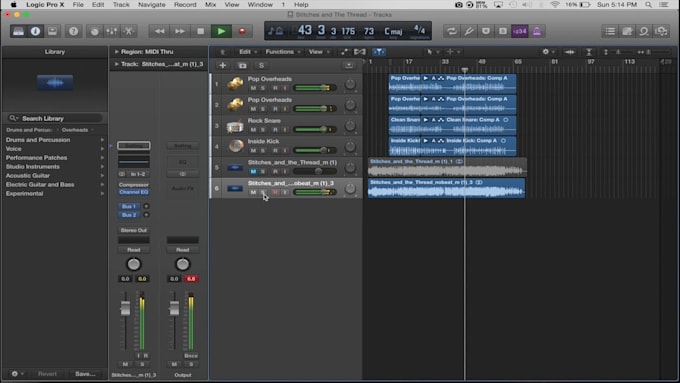Image resolution: width=680 pixels, height=383 pixels.
Task: Open the Navigate menu
Action: (151, 5)
